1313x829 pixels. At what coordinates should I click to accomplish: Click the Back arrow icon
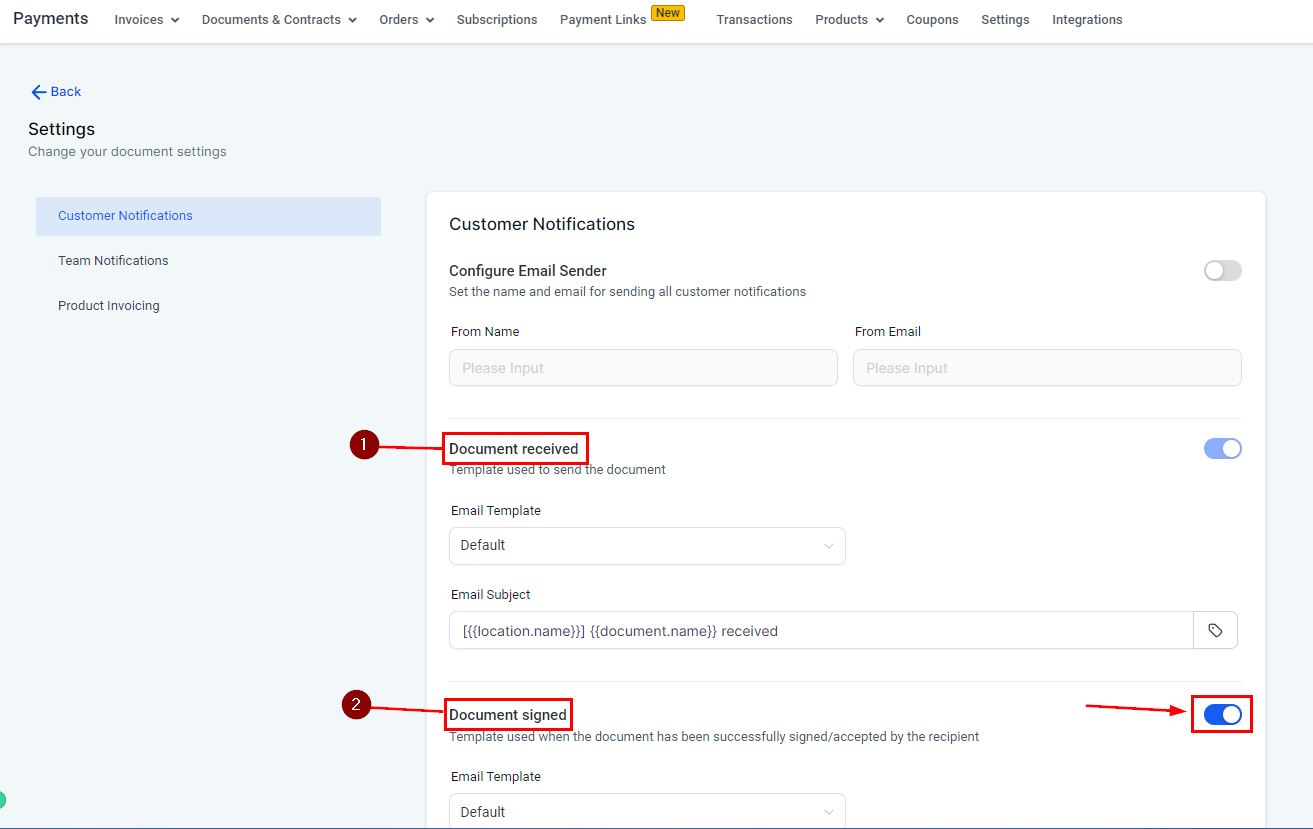(x=39, y=92)
